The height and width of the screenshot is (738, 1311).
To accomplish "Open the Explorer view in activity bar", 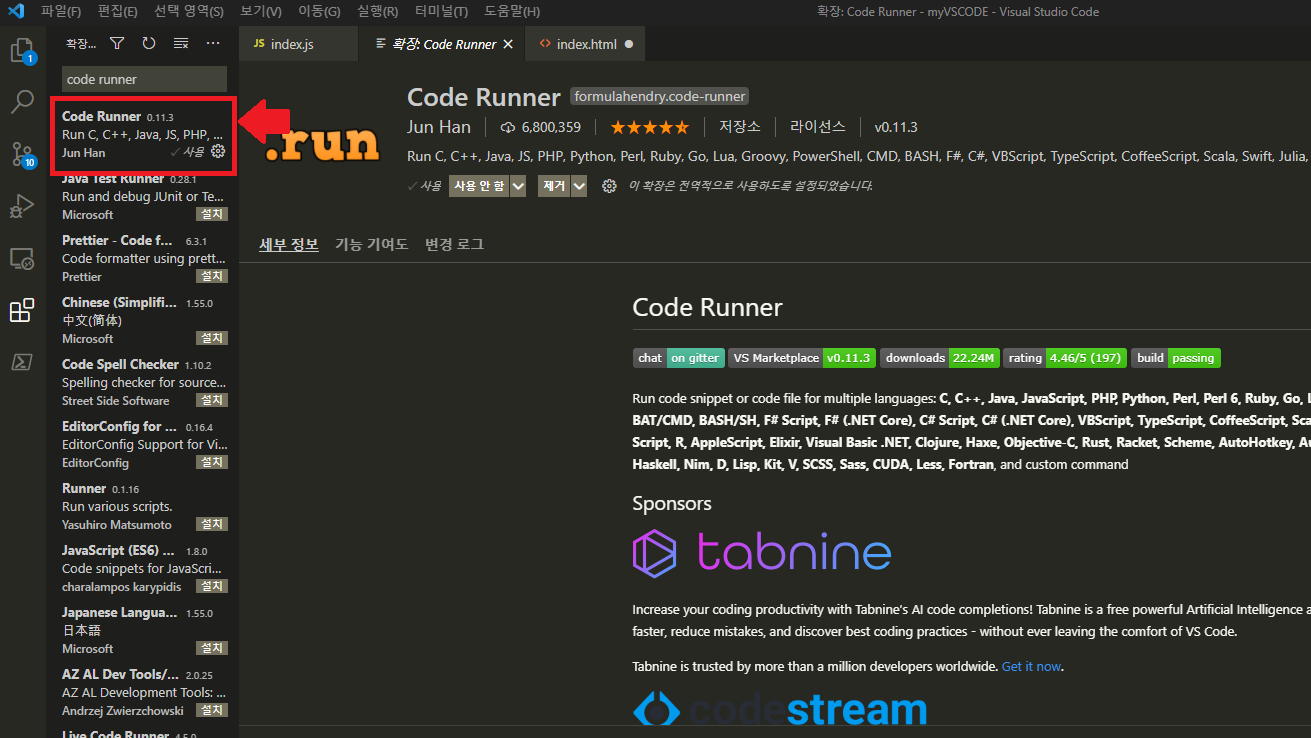I will click(22, 51).
